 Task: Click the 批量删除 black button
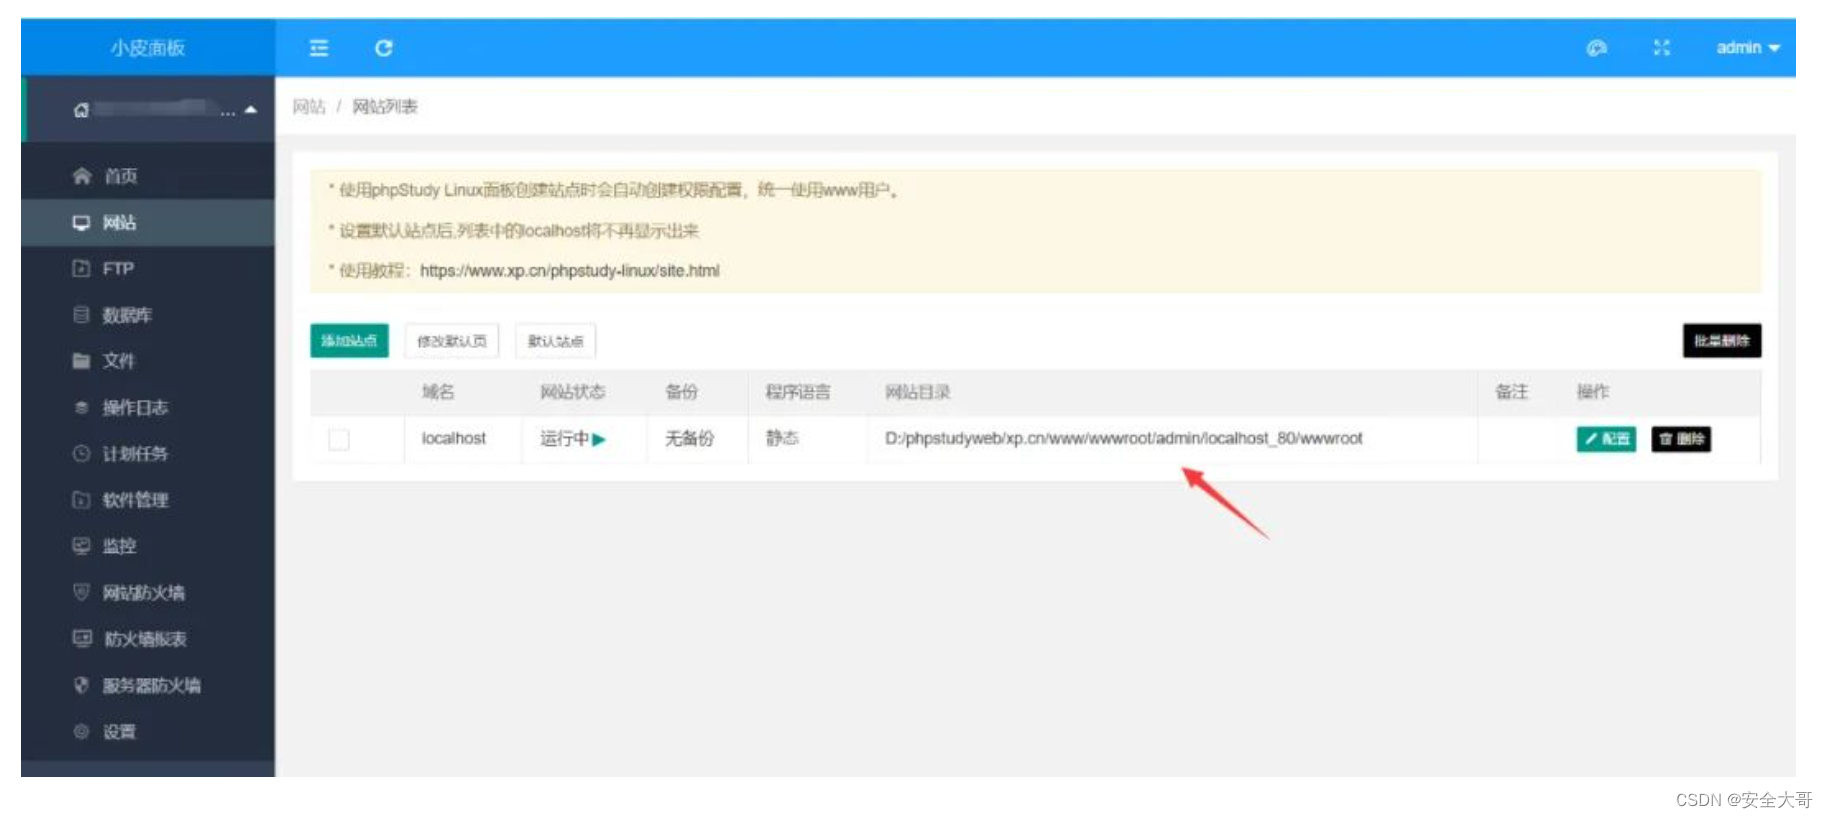tap(1722, 341)
